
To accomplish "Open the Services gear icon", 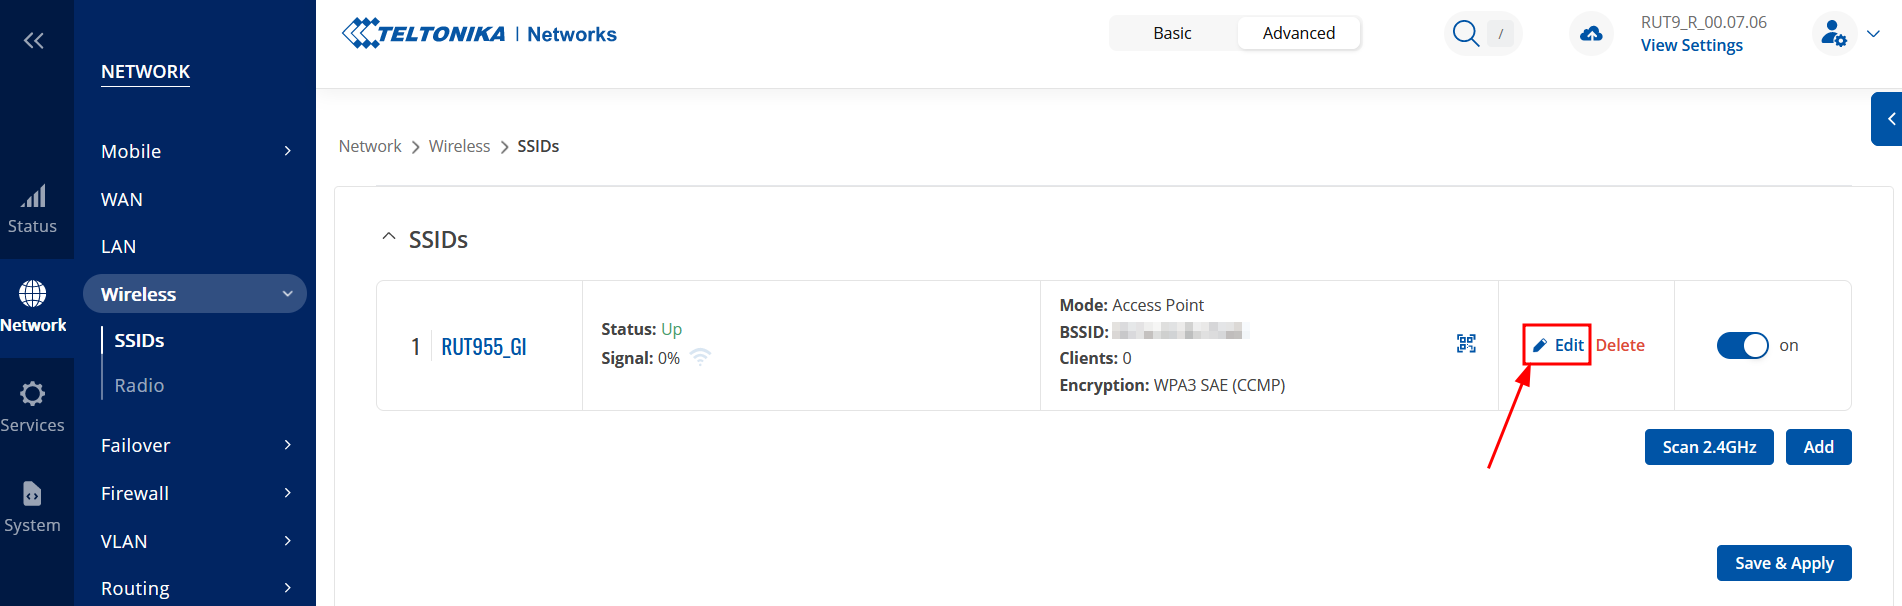I will [x=33, y=394].
